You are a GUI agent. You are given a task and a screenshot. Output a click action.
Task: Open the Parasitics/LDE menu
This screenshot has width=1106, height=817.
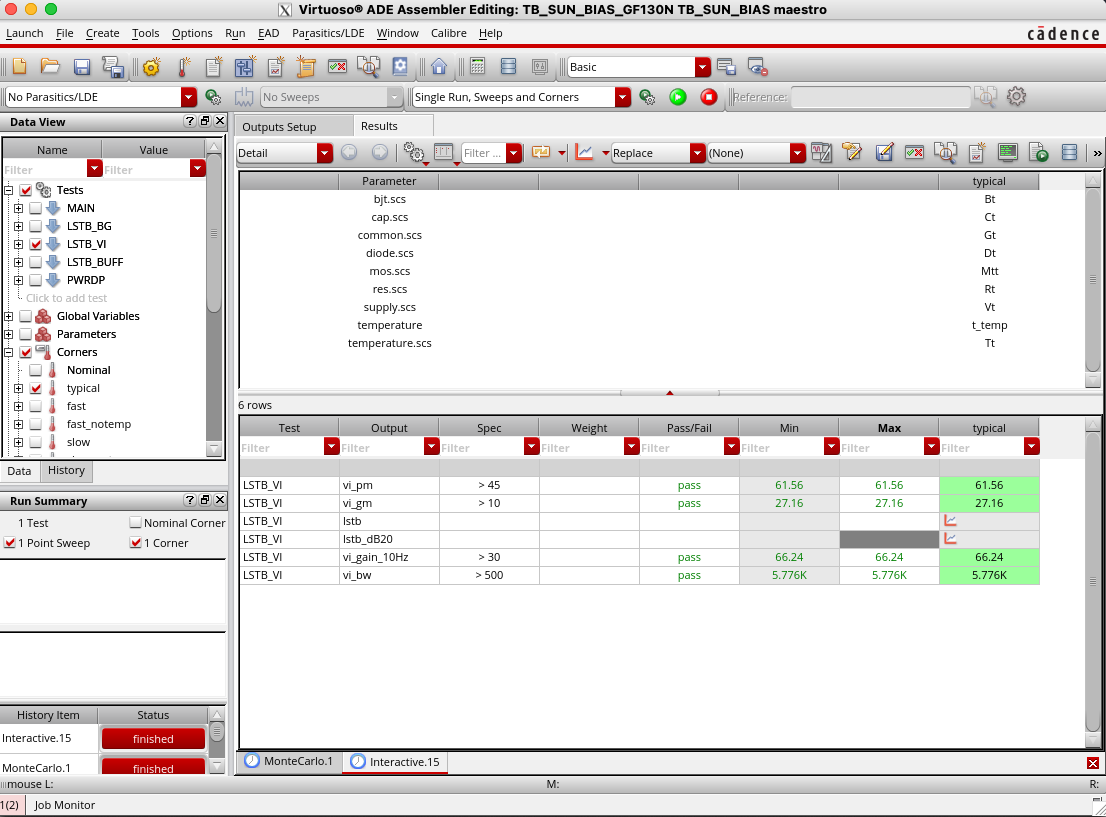click(328, 33)
